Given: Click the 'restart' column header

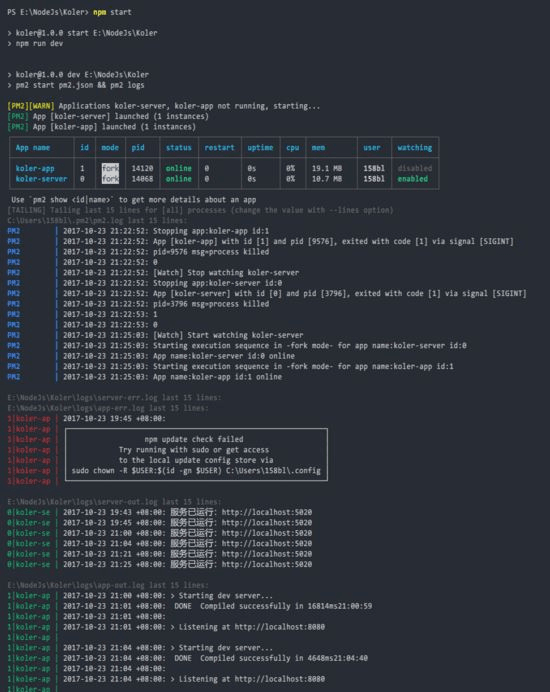Looking at the screenshot, I should pyautogui.click(x=219, y=148).
